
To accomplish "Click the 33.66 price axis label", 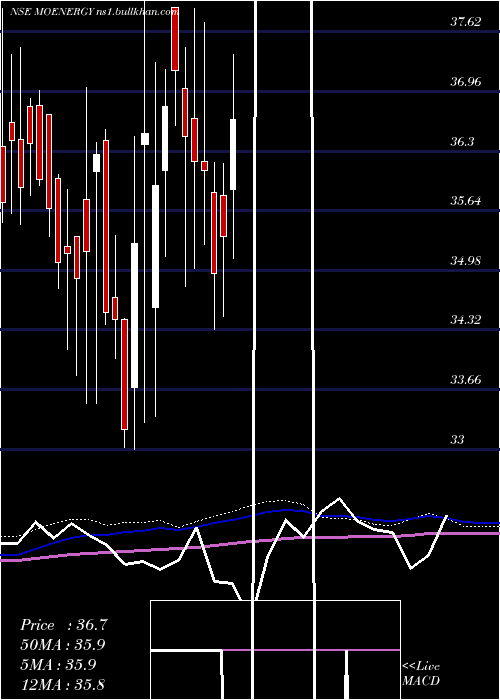I will coord(466,380).
